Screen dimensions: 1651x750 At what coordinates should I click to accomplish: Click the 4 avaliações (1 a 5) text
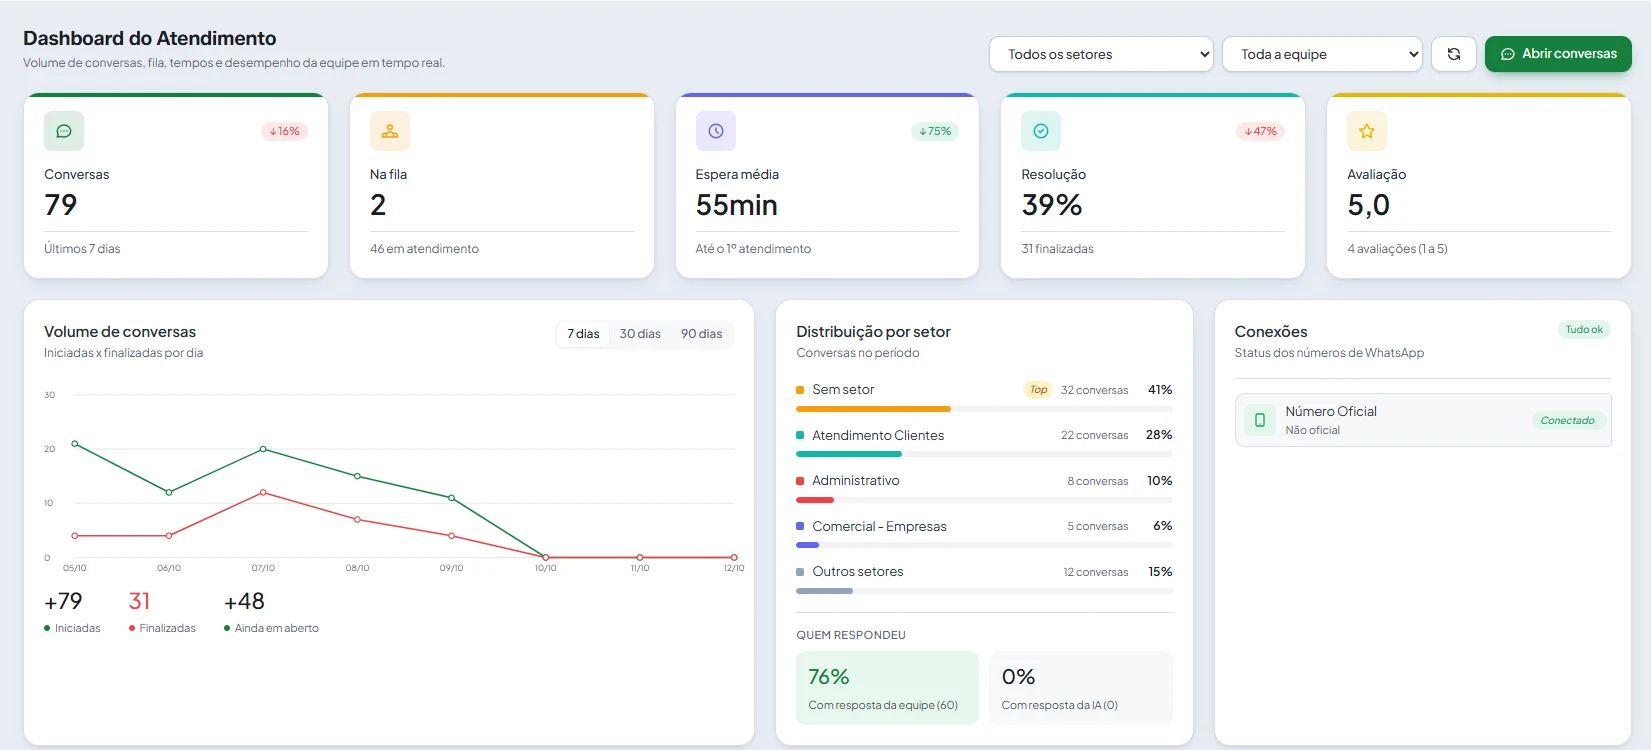(x=1397, y=249)
